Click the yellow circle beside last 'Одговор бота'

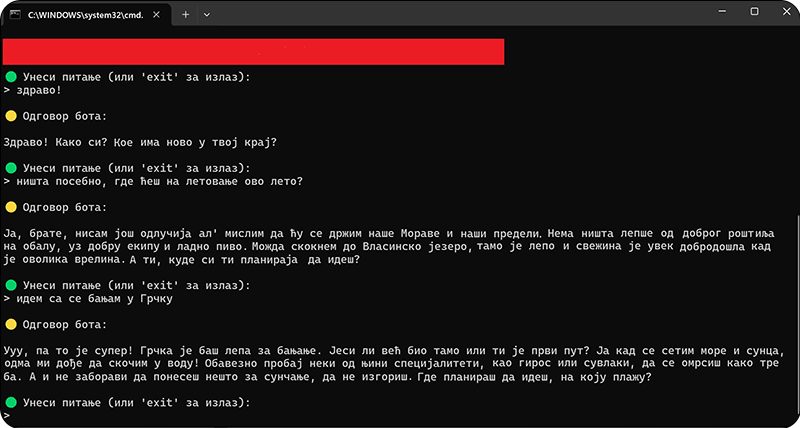[10, 325]
